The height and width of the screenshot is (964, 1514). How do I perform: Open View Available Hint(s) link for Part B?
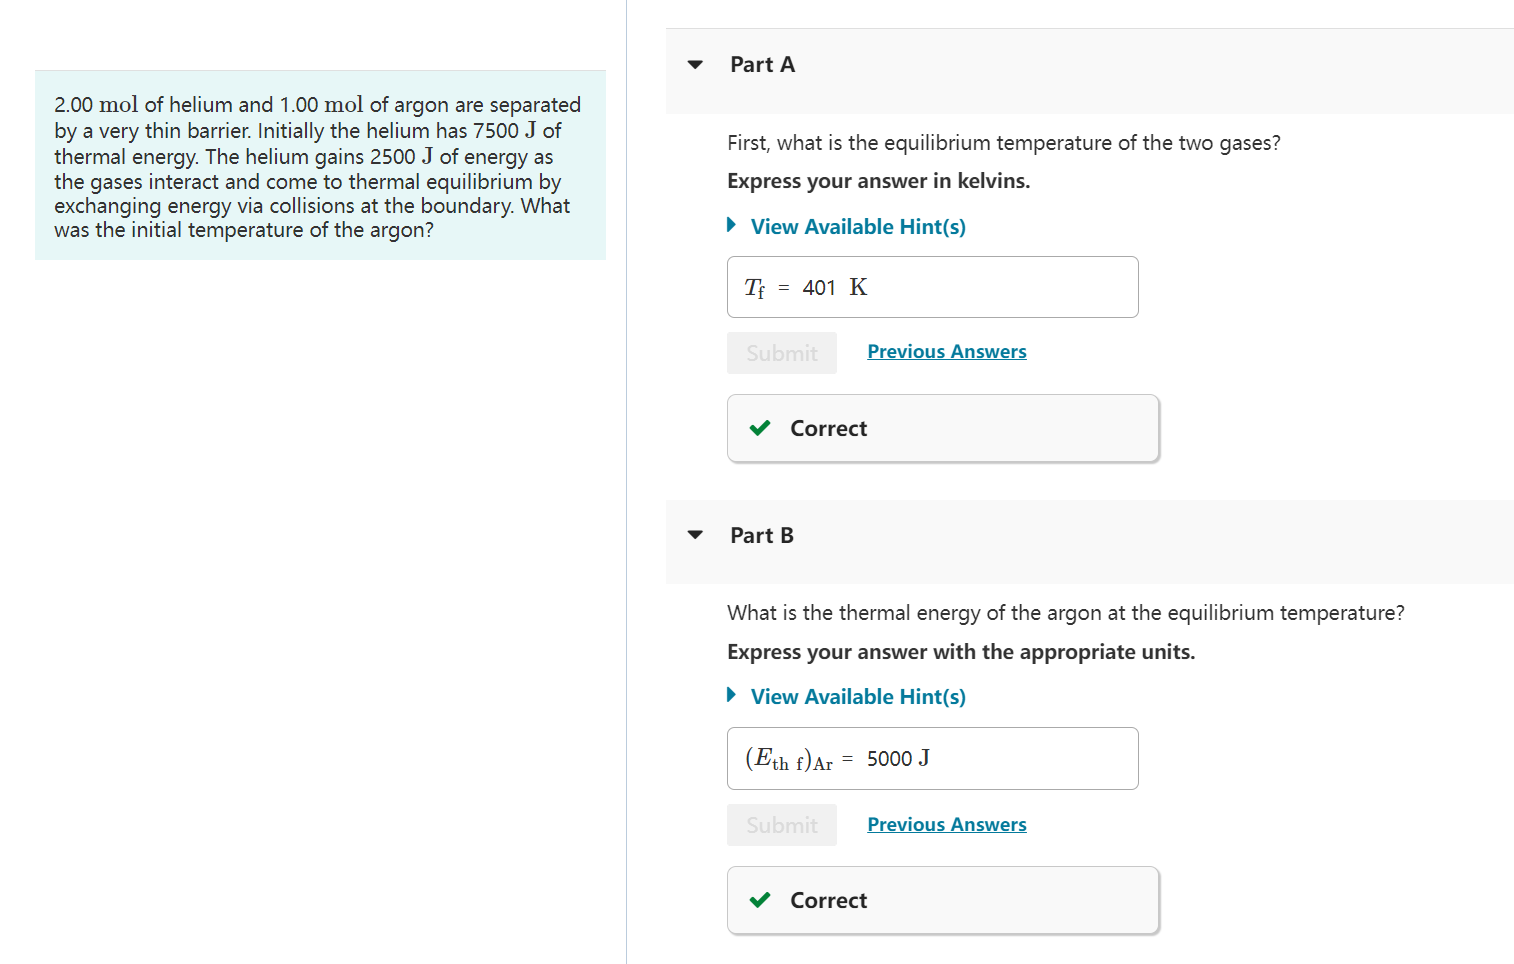click(x=858, y=697)
